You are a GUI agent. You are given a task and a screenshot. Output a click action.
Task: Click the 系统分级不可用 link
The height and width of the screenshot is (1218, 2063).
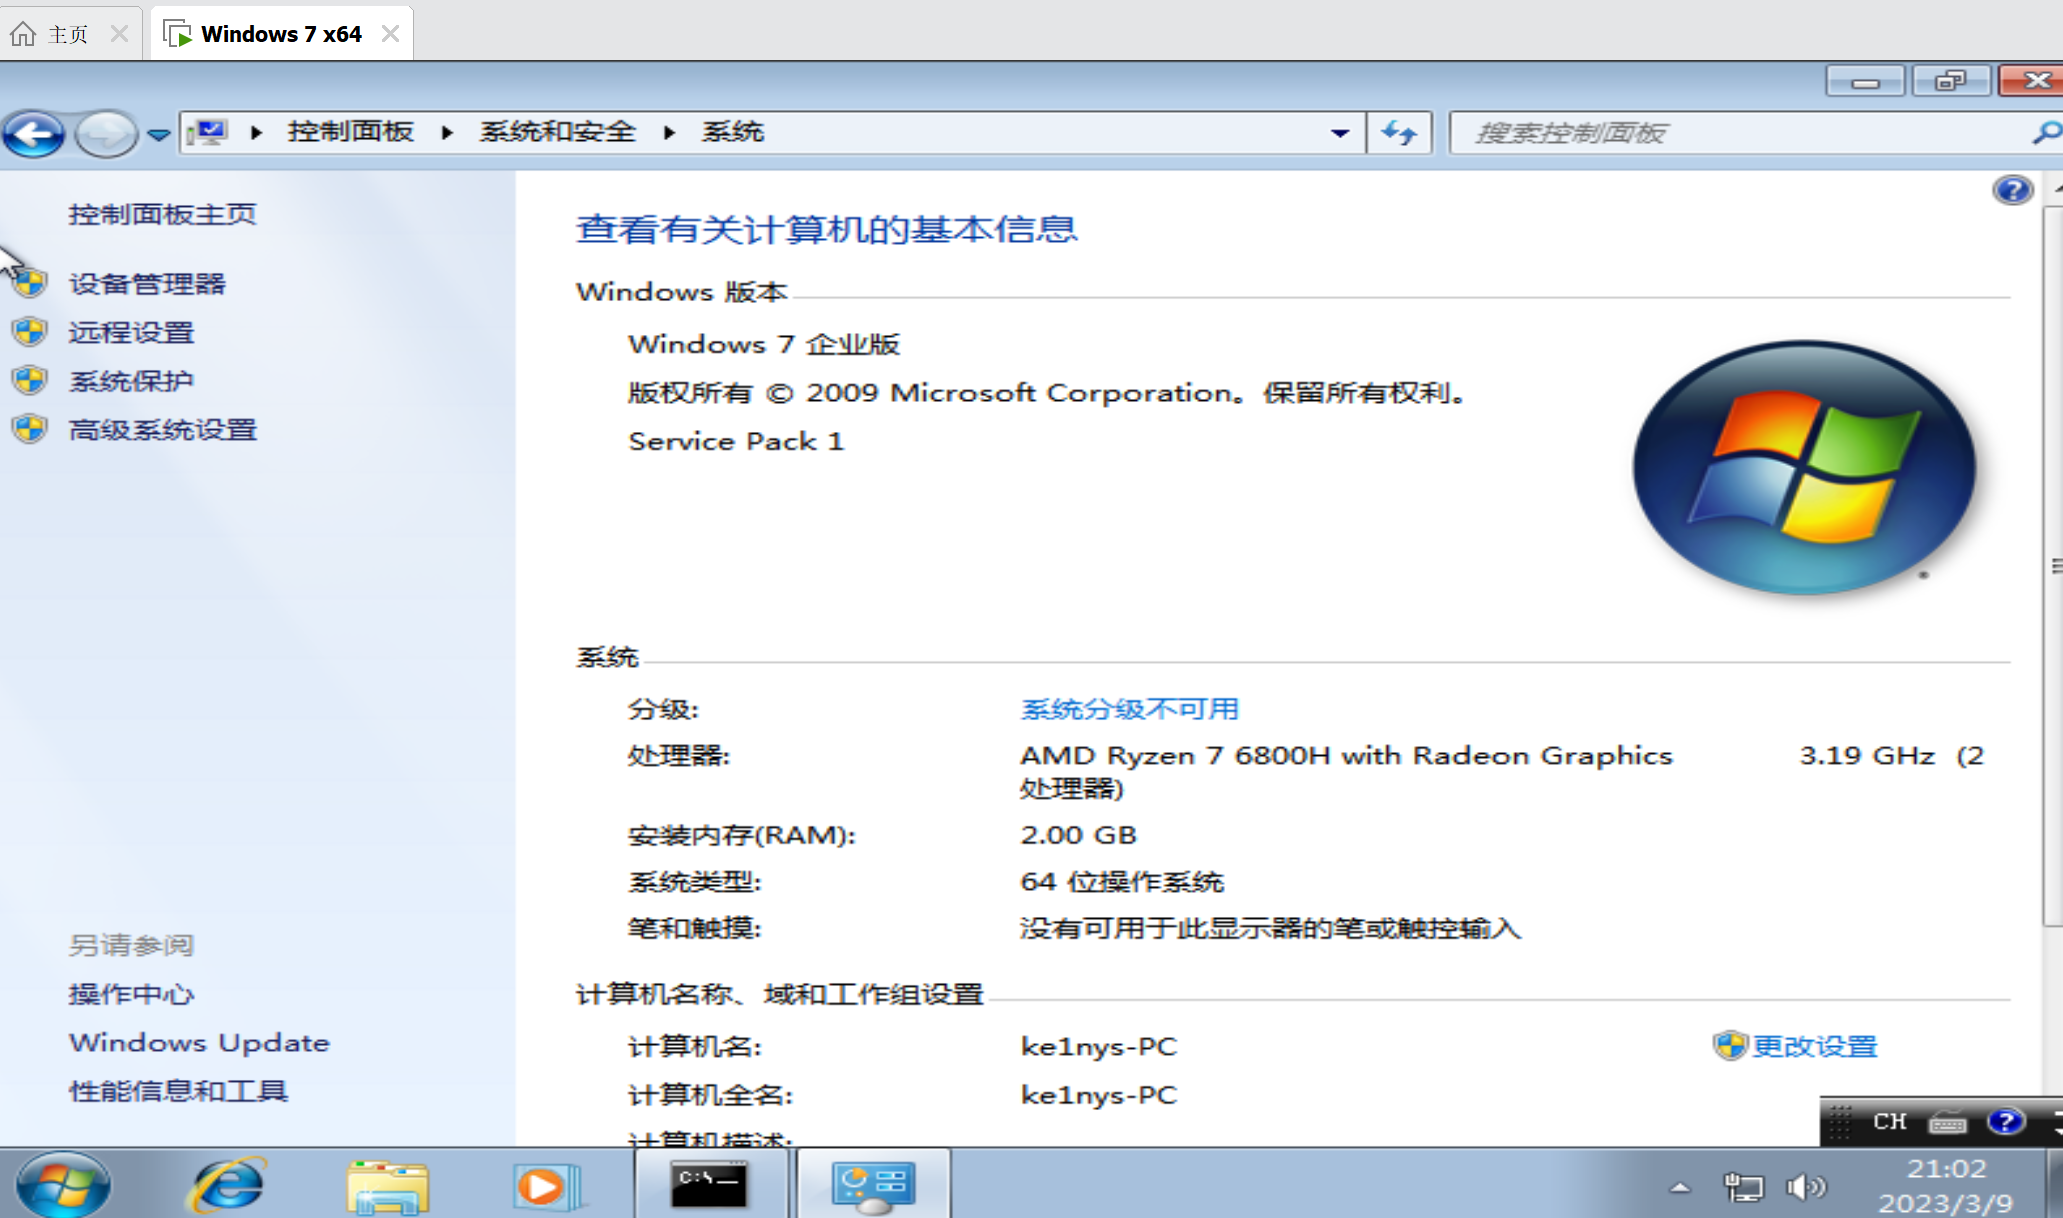(1129, 709)
